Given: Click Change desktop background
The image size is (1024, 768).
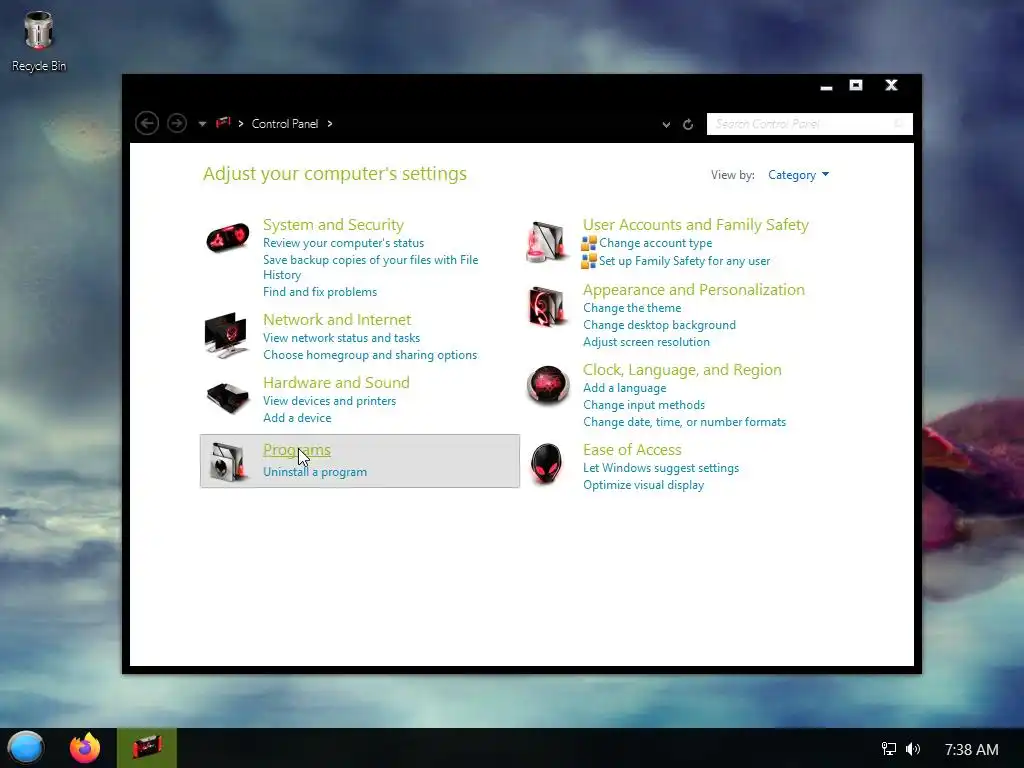Looking at the screenshot, I should click(659, 325).
